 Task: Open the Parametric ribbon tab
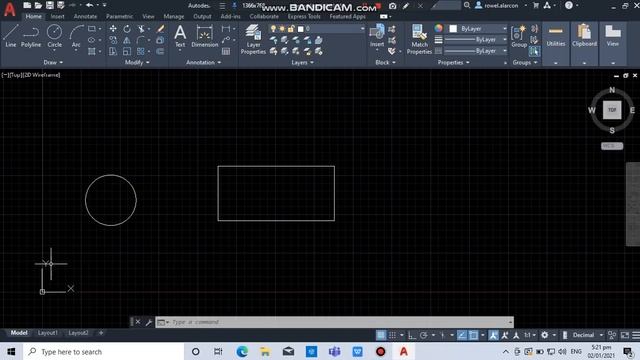(x=119, y=16)
